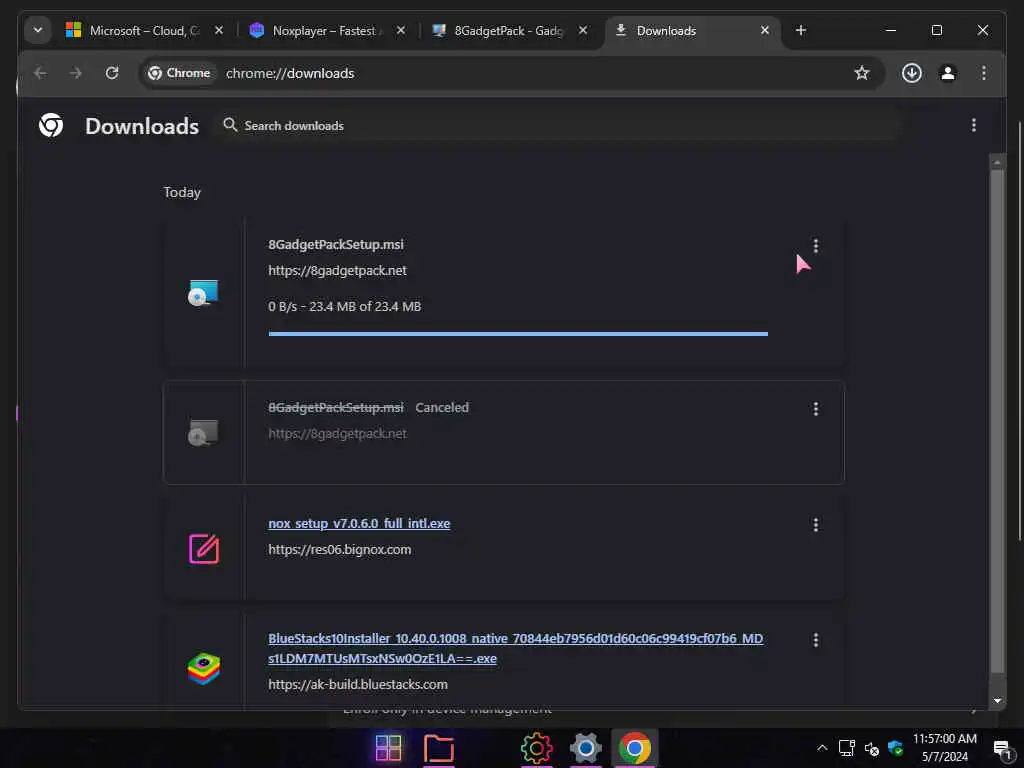The height and width of the screenshot is (768, 1024).
Task: Click the https://ak-build.bluestacks.com source URL
Action: (358, 684)
